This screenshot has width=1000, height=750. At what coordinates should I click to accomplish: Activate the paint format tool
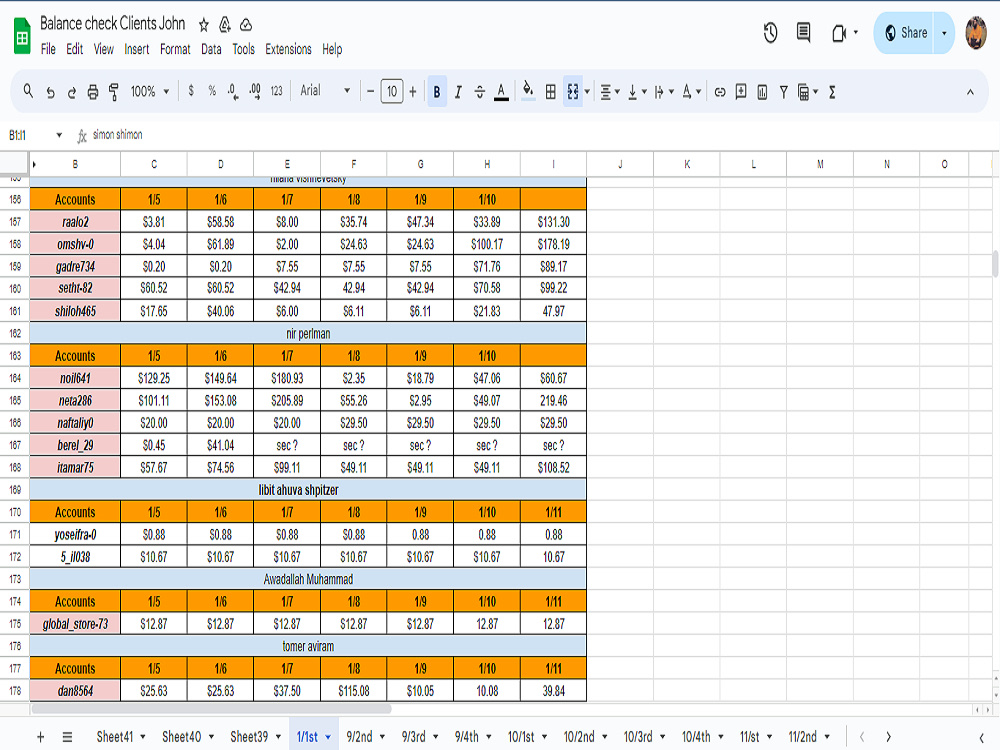click(x=114, y=92)
